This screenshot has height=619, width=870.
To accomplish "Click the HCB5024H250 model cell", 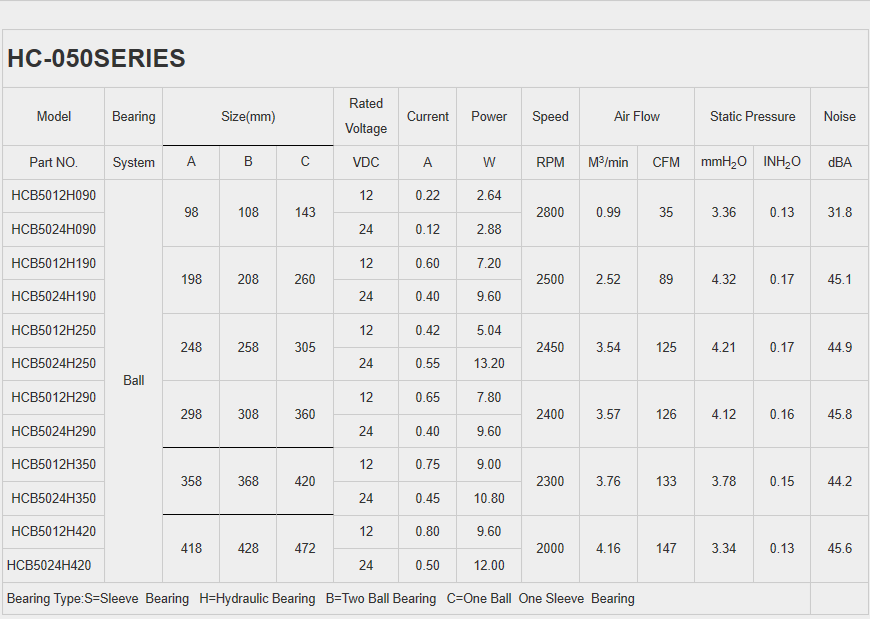I will [x=54, y=363].
